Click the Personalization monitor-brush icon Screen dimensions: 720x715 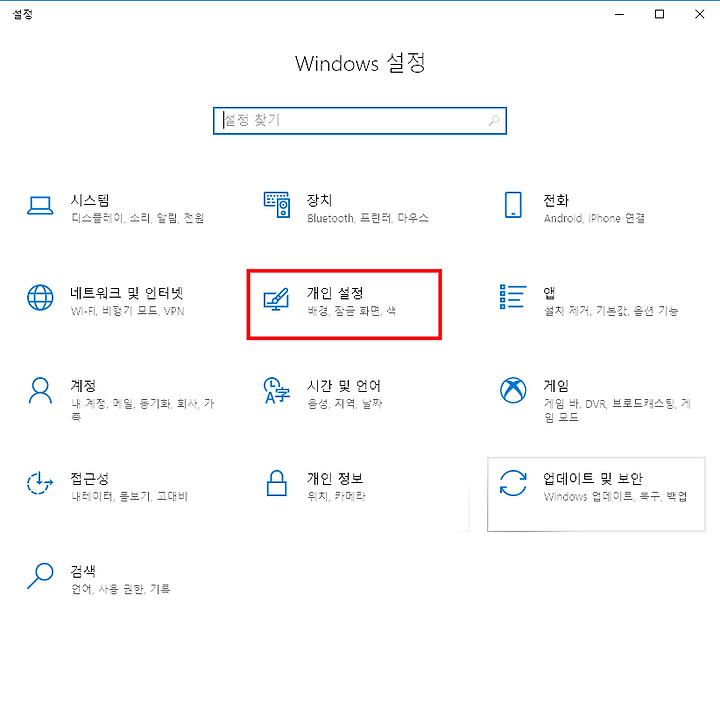click(x=276, y=299)
